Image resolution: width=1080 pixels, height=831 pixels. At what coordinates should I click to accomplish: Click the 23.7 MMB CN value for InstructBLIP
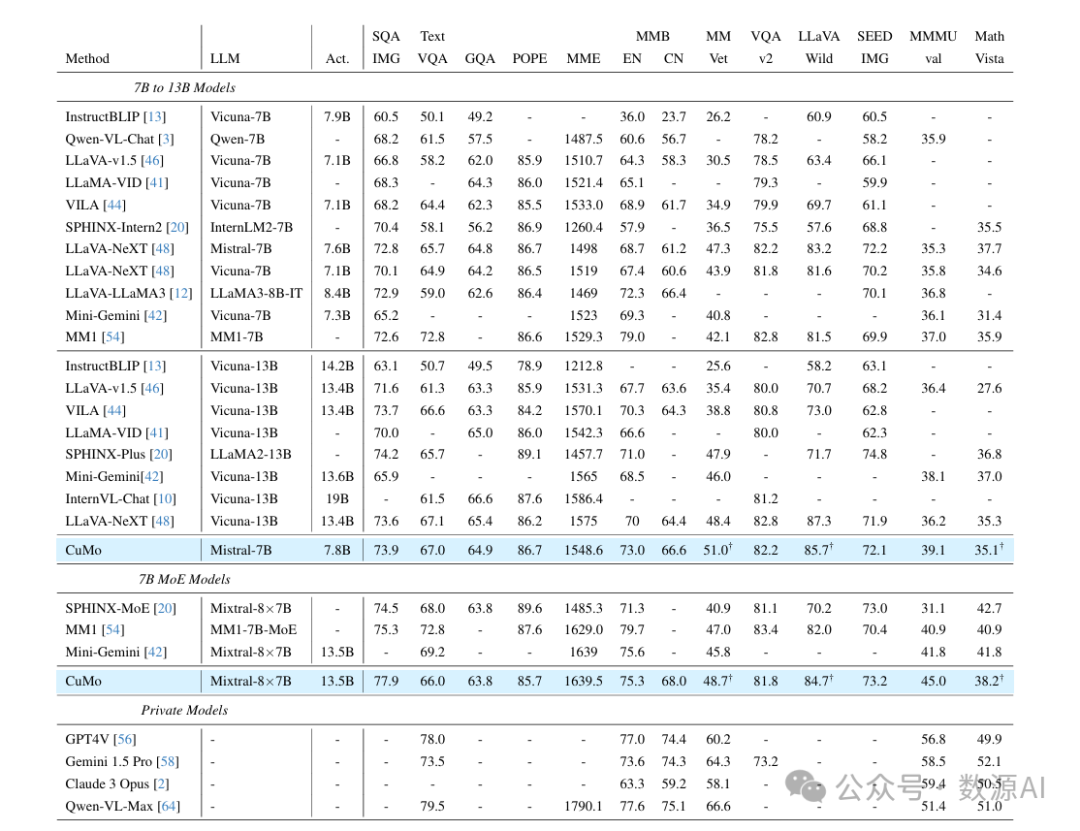(x=674, y=117)
